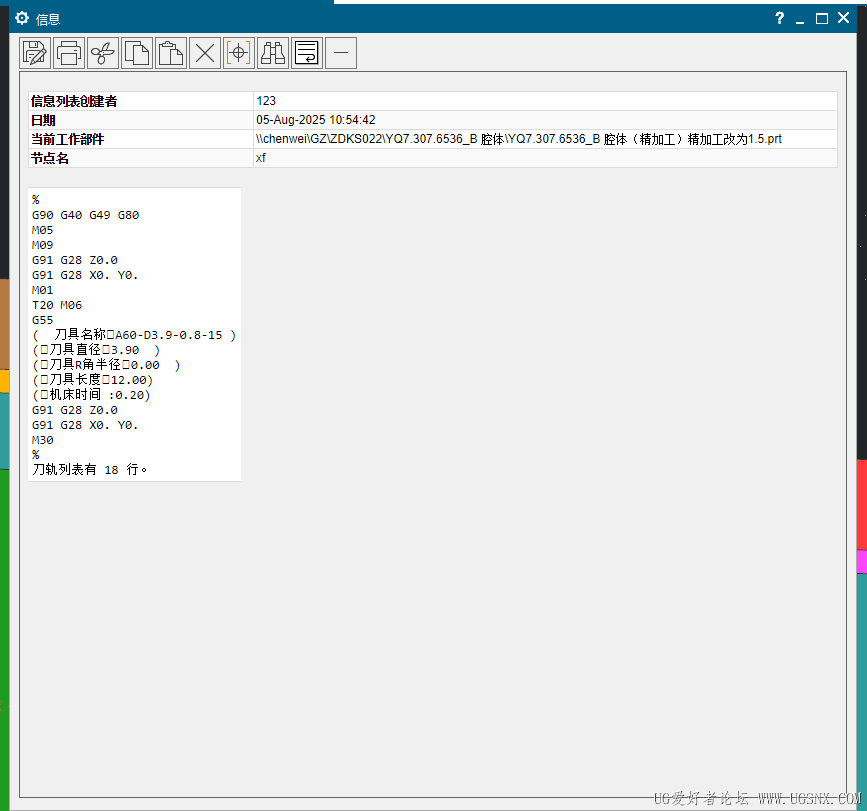Click the Copy icon
This screenshot has height=811, width=867.
tap(137, 53)
